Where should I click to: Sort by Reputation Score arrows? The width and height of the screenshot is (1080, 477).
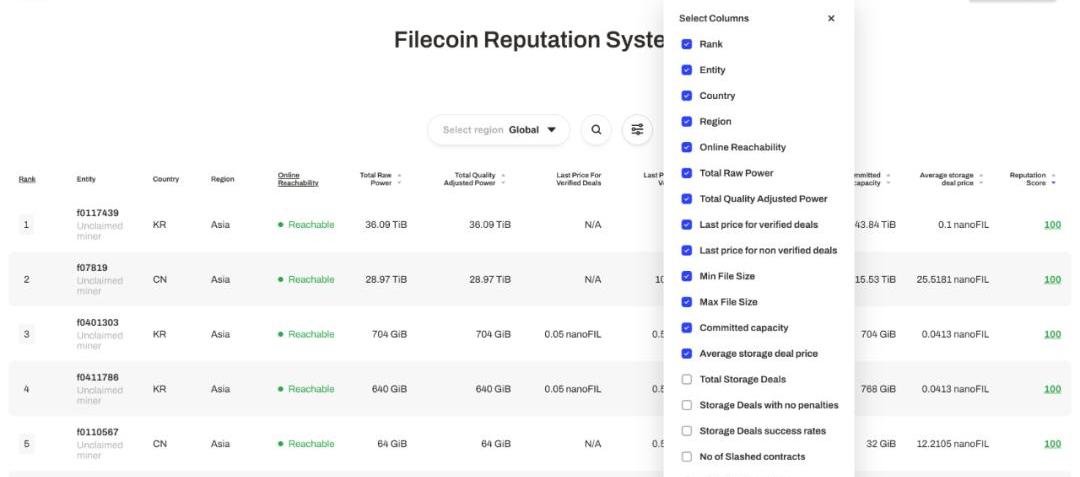[1053, 179]
